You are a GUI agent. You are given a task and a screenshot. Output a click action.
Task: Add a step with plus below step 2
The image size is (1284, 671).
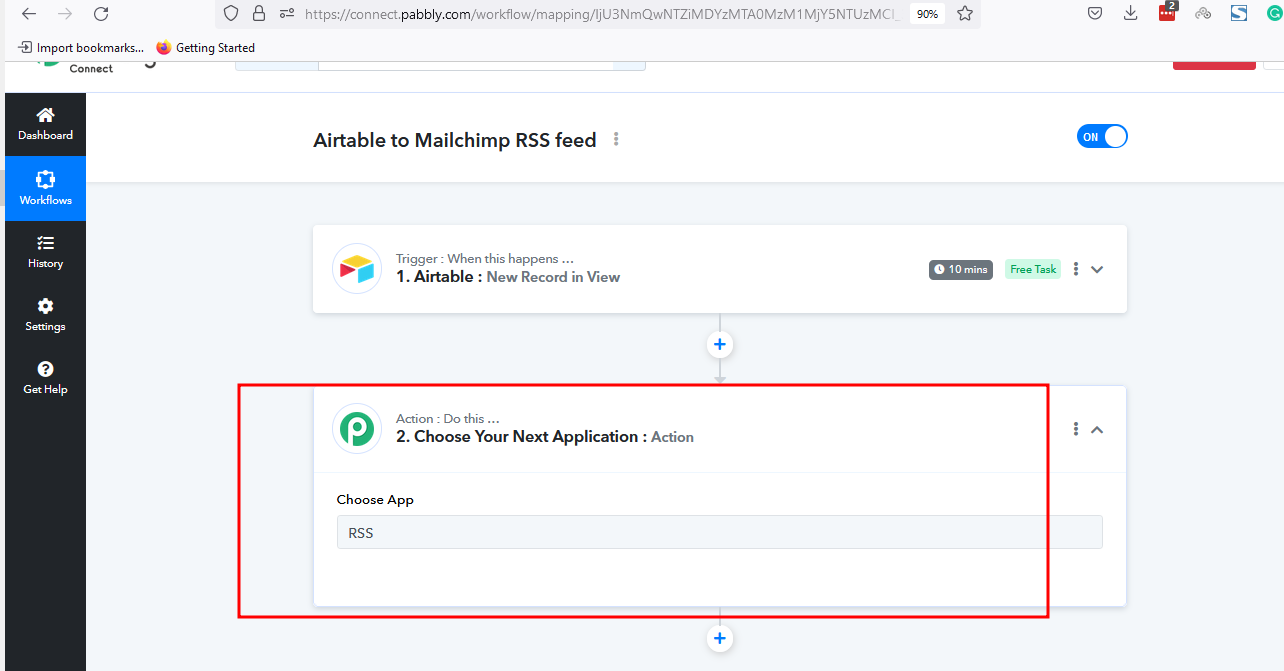pyautogui.click(x=720, y=638)
